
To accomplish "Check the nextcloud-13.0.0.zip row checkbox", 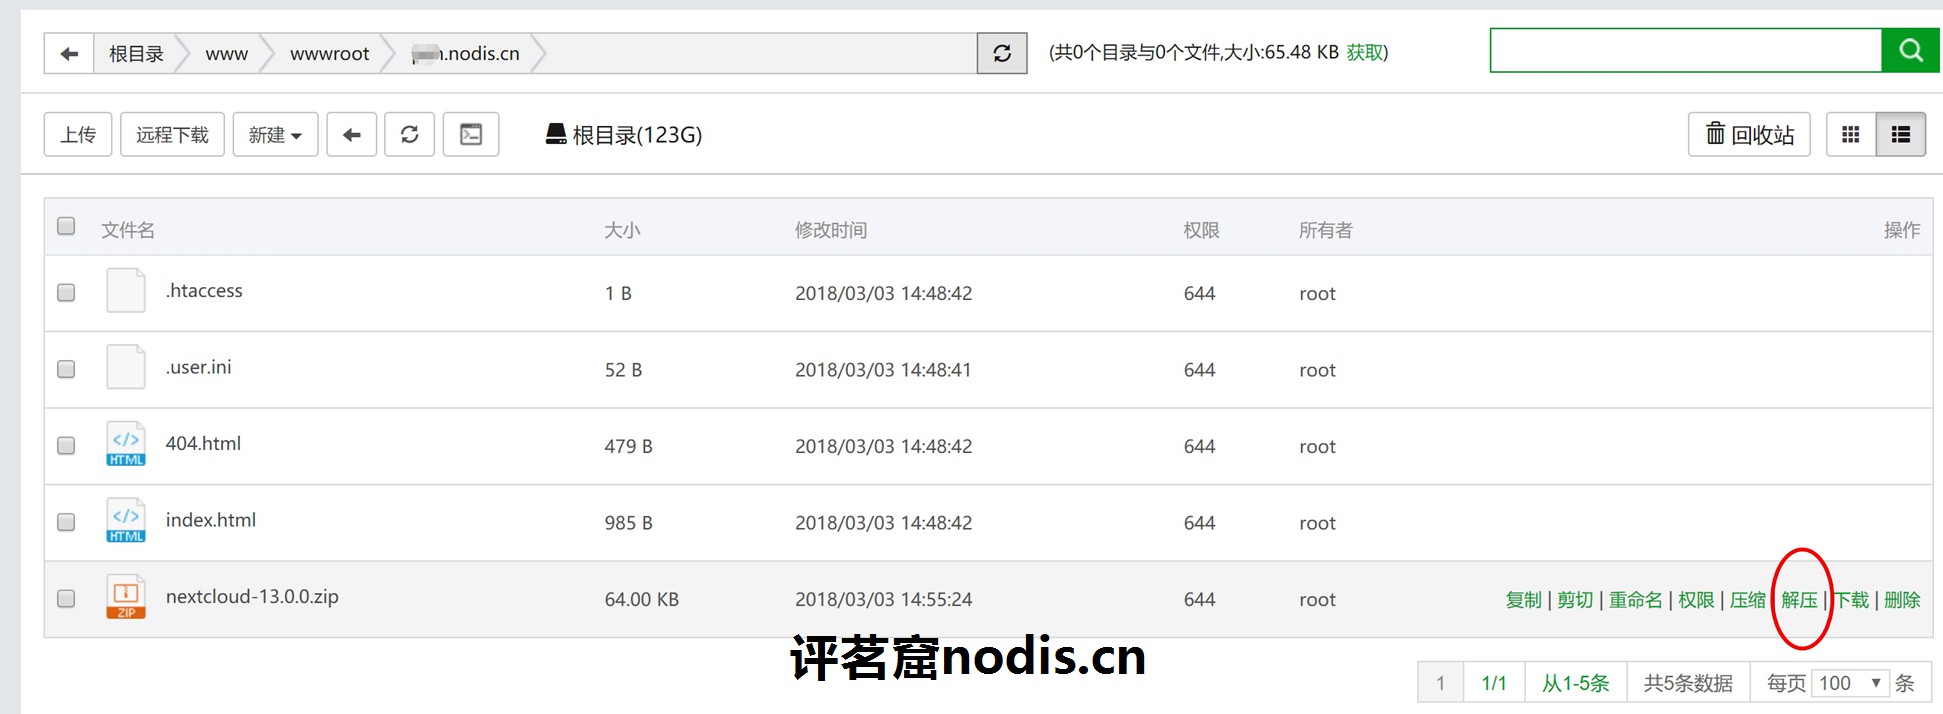I will (x=66, y=599).
